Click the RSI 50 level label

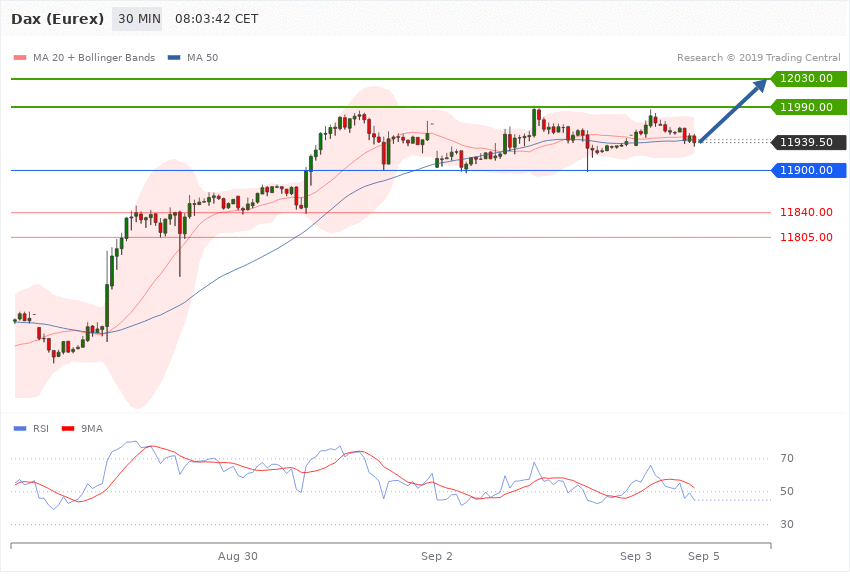787,491
